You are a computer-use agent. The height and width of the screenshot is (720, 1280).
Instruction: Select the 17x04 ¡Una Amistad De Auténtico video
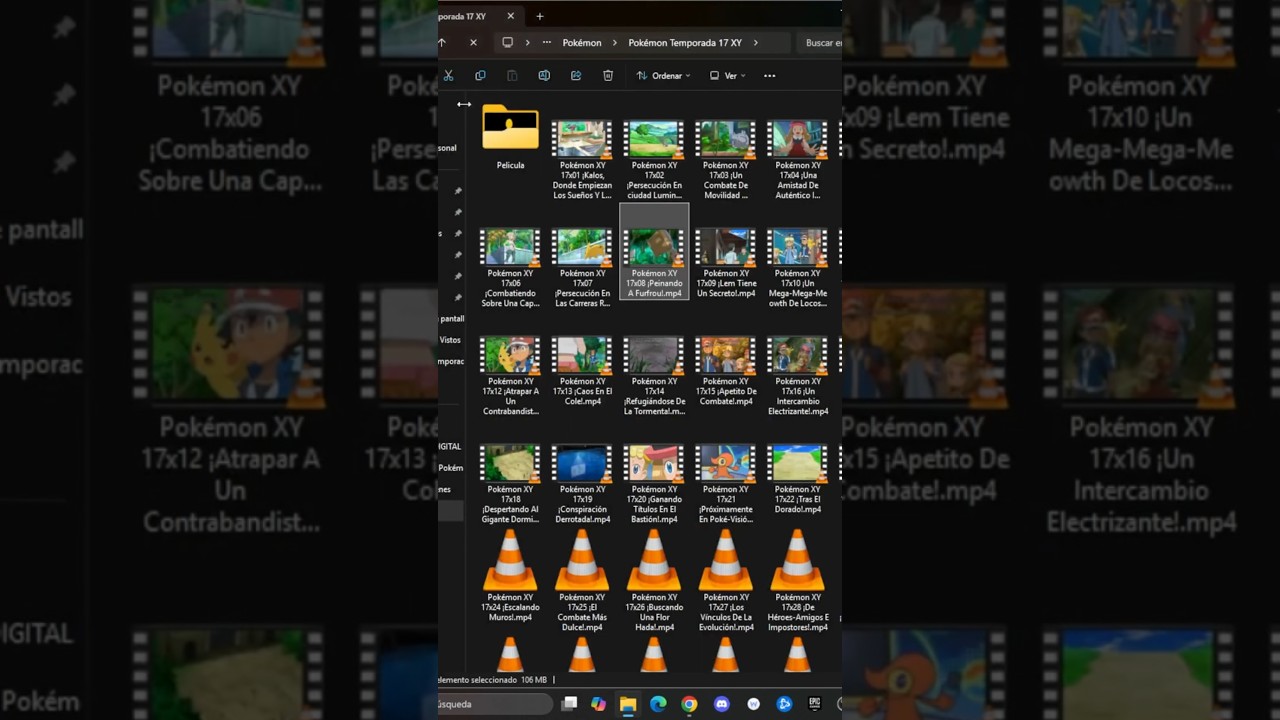(798, 159)
